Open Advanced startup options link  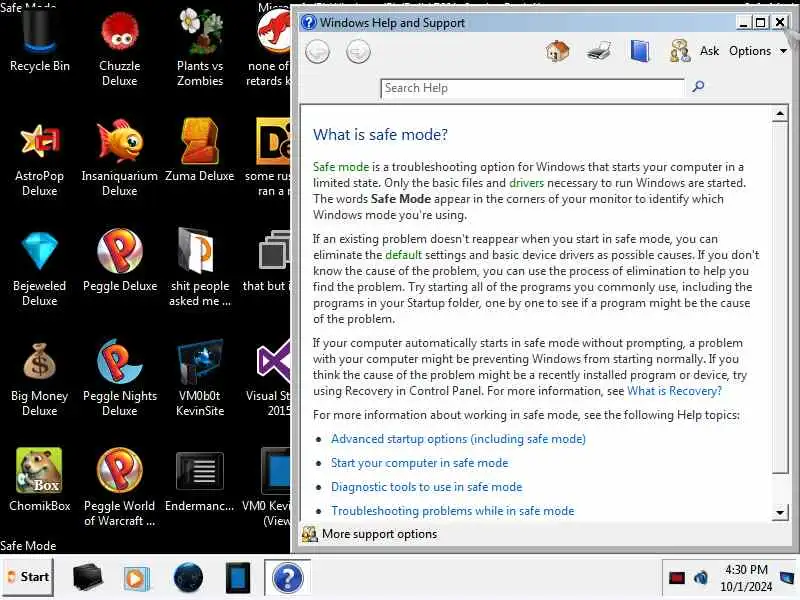[458, 439]
